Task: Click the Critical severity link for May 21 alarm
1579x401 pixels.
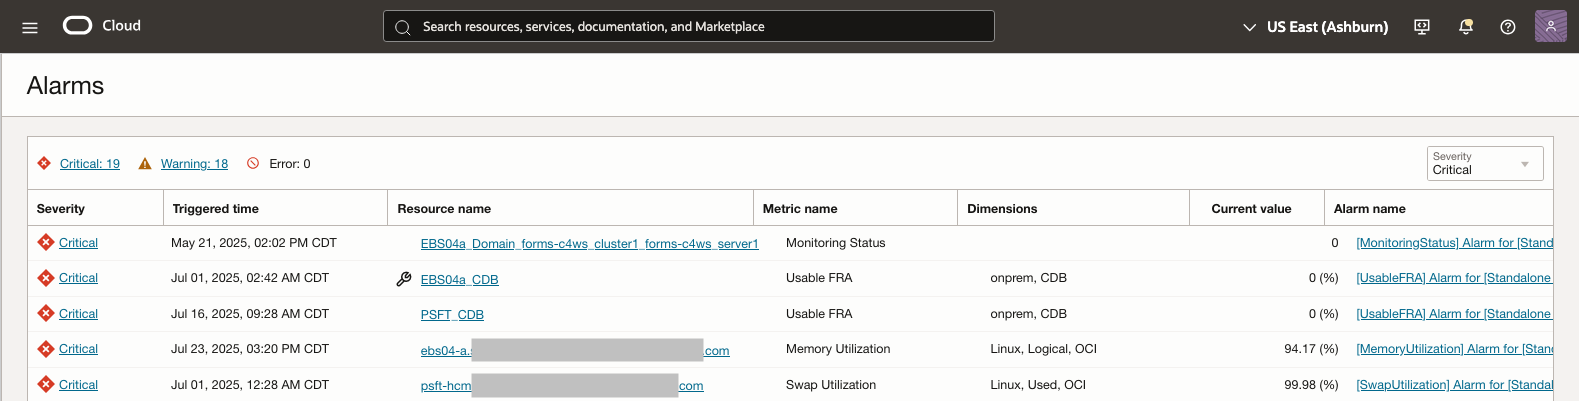Action: (78, 243)
